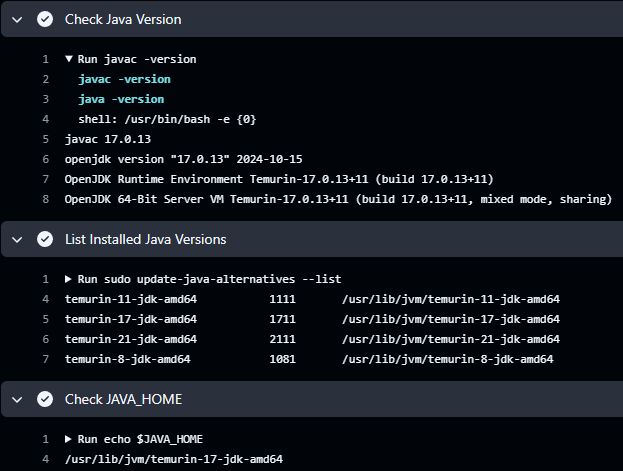Click the List Installed Java Versions success icon
623x471 pixels.
point(45,239)
